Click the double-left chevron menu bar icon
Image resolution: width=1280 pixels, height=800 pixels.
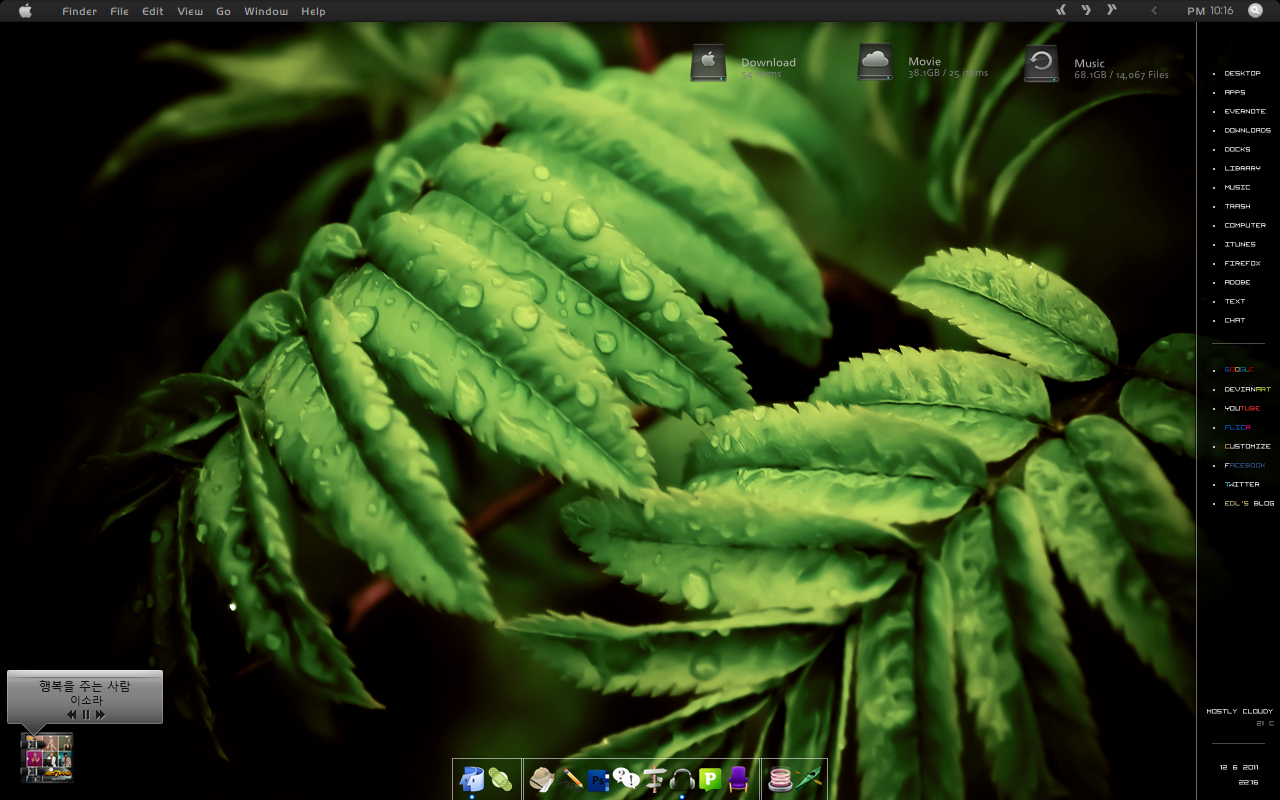(1062, 10)
